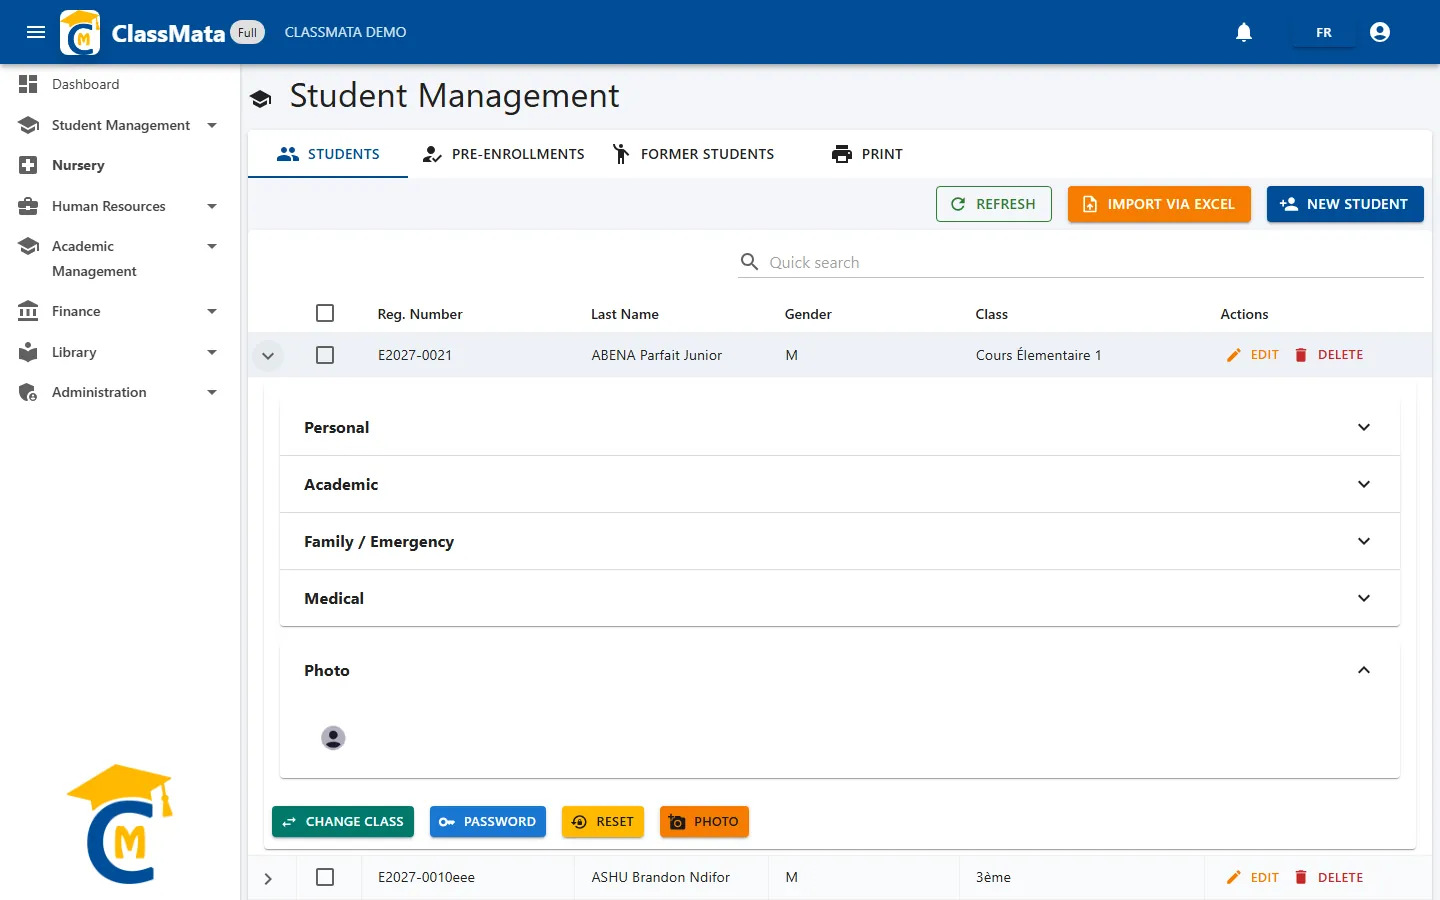This screenshot has width=1440, height=900.
Task: Click the Last Name column header
Action: coord(625,314)
